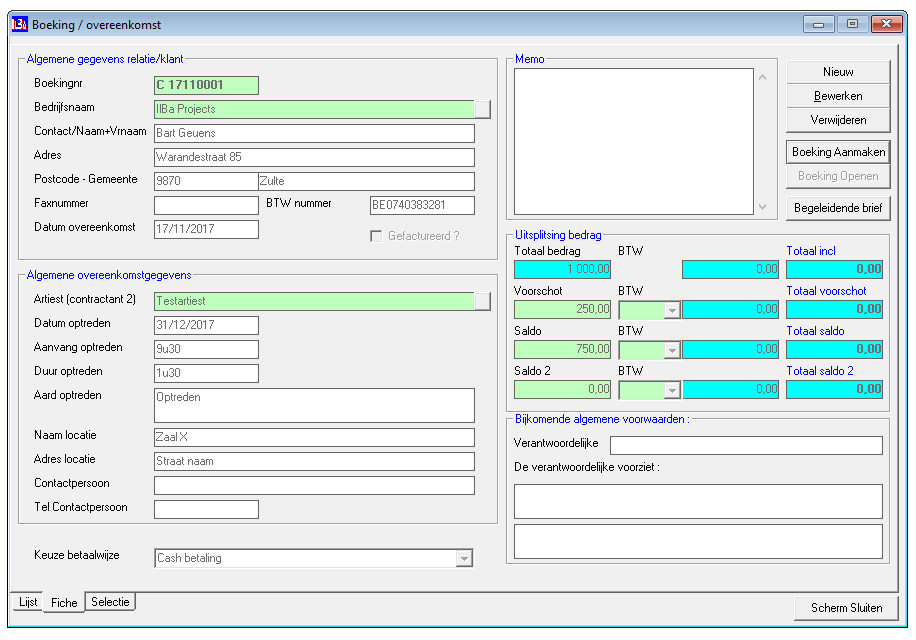Click the Contact/Naam+Vrnaam field
The width and height of the screenshot is (916, 640).
314,133
